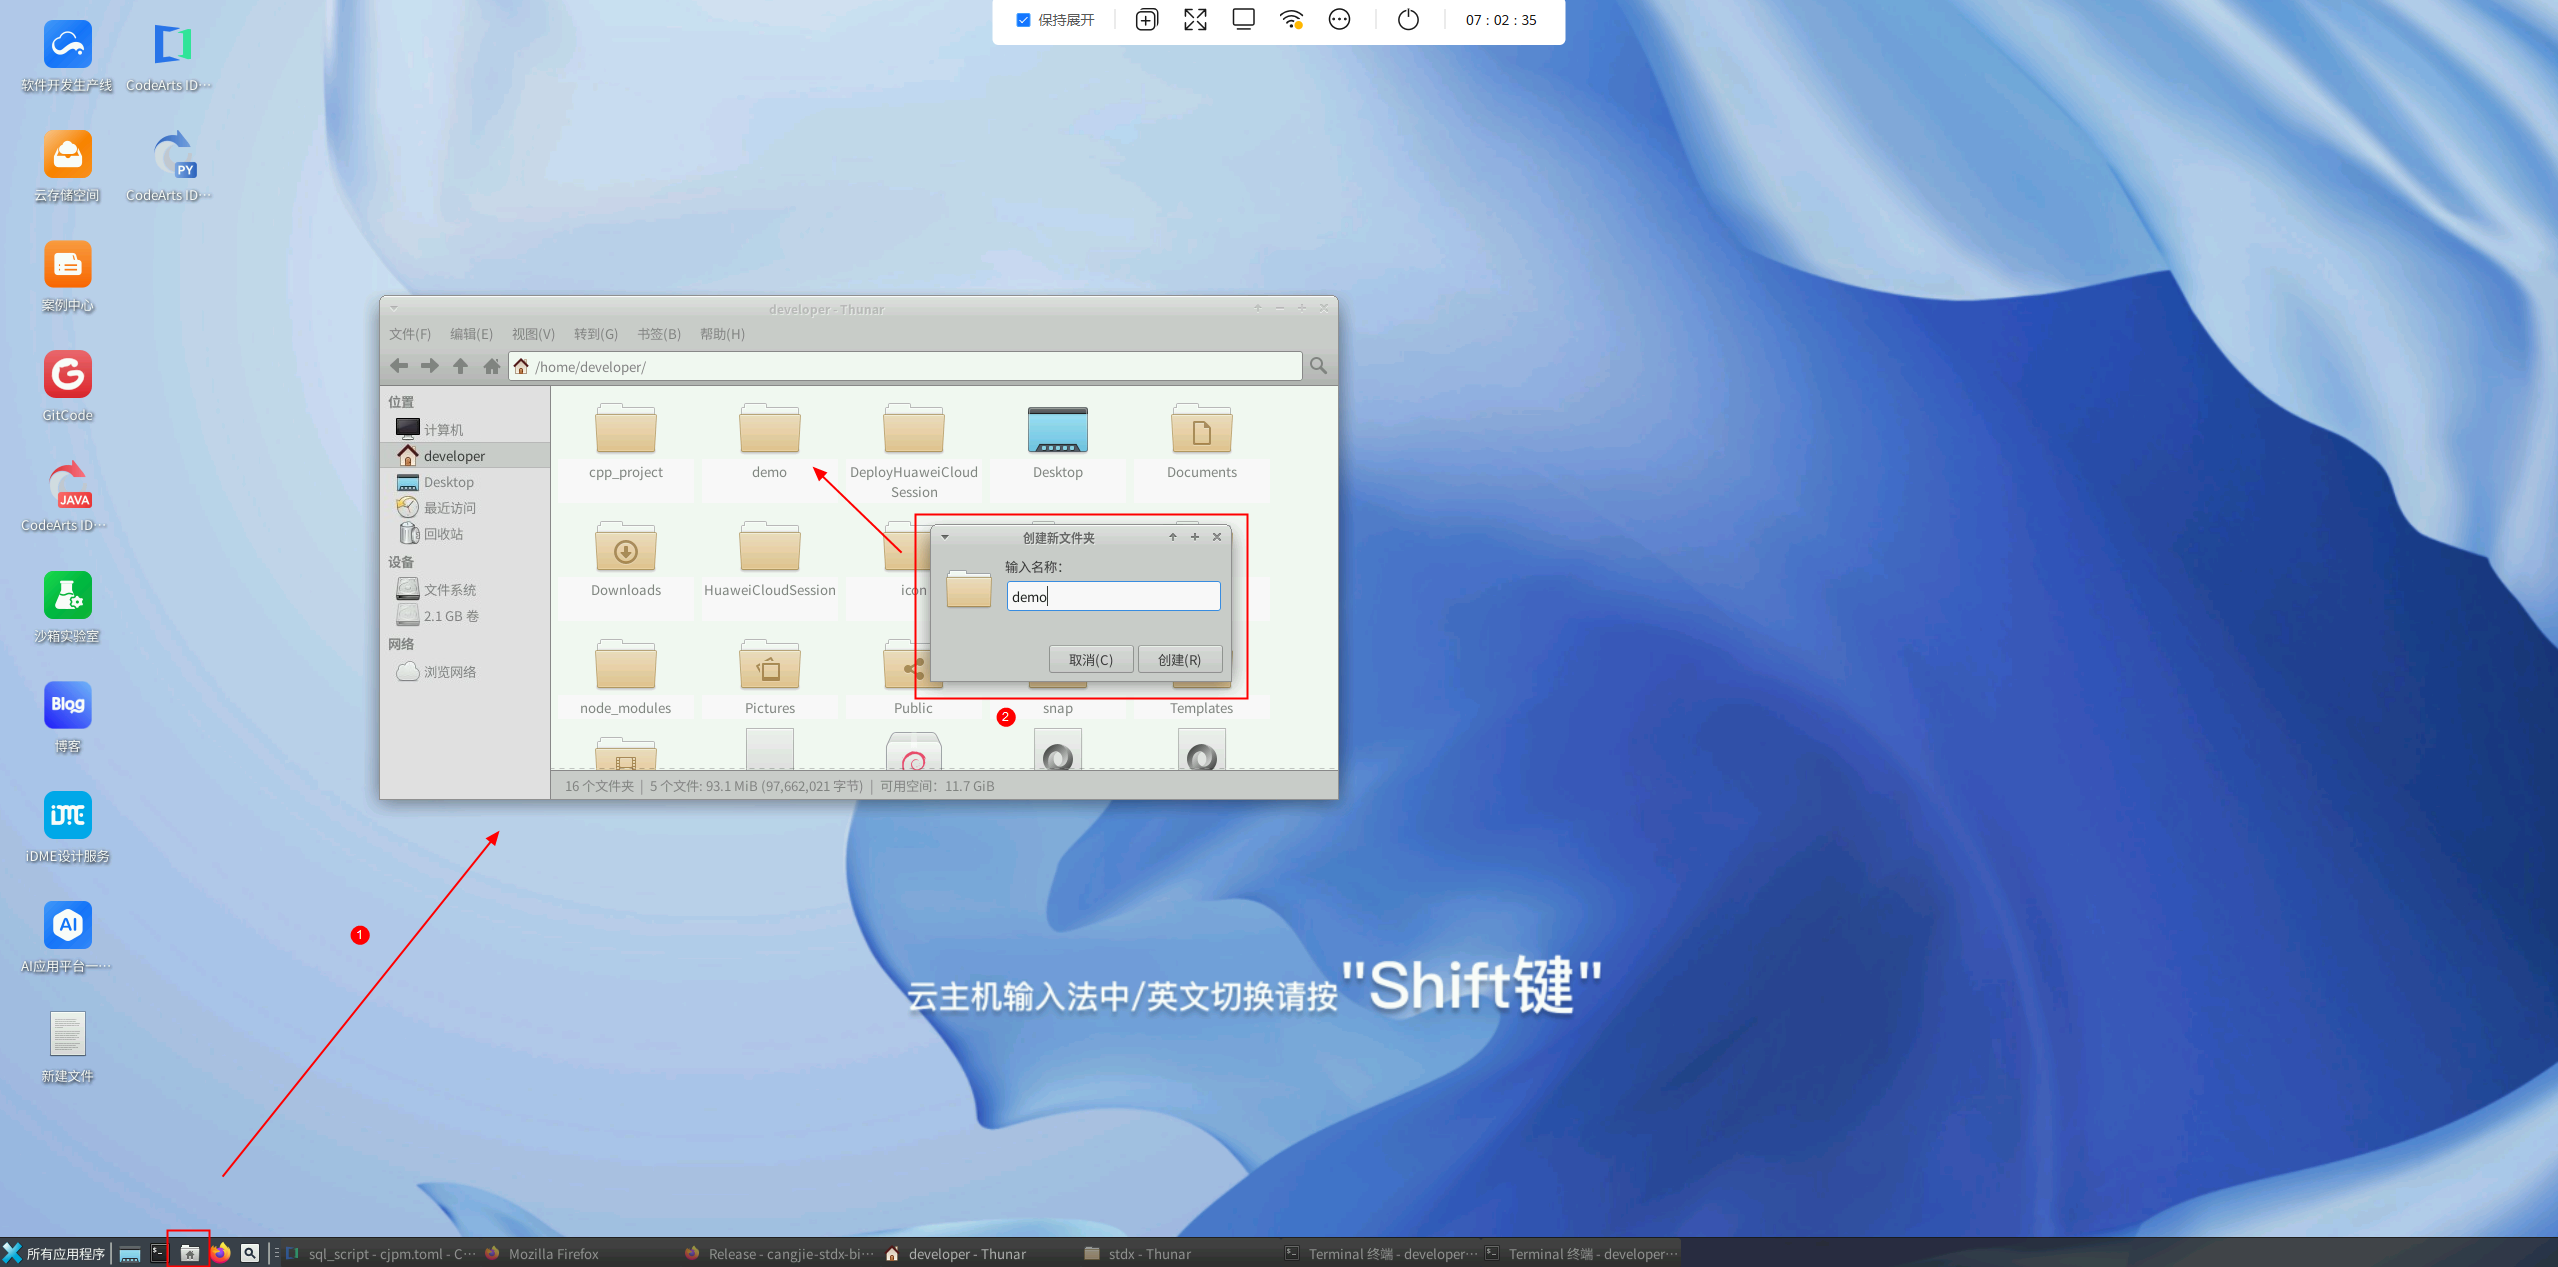Click the power icon in top toolbar
2558x1267 pixels.
coord(1407,20)
